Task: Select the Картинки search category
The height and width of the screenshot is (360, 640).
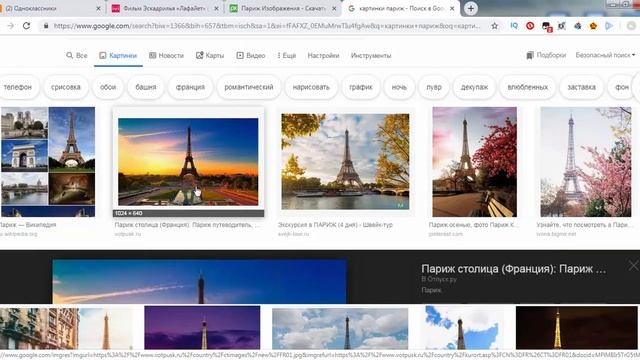Action: coord(118,55)
